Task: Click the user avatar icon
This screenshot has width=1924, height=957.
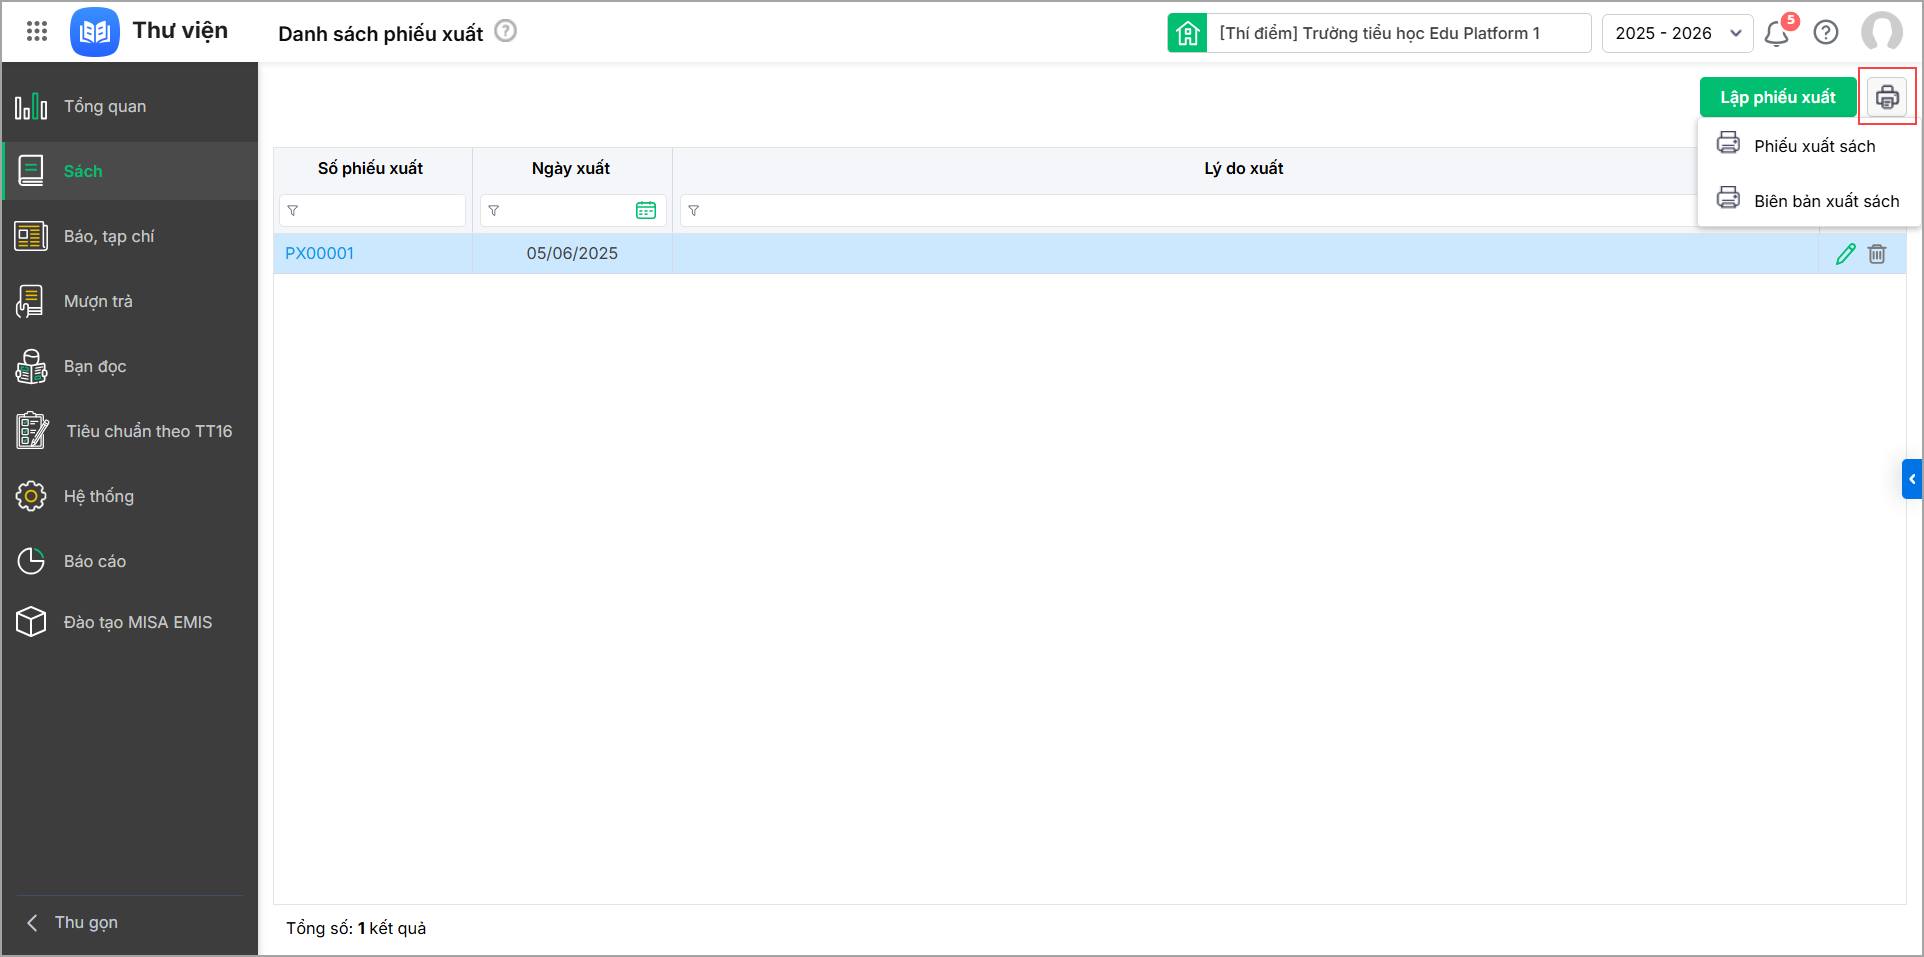Action: [1881, 32]
